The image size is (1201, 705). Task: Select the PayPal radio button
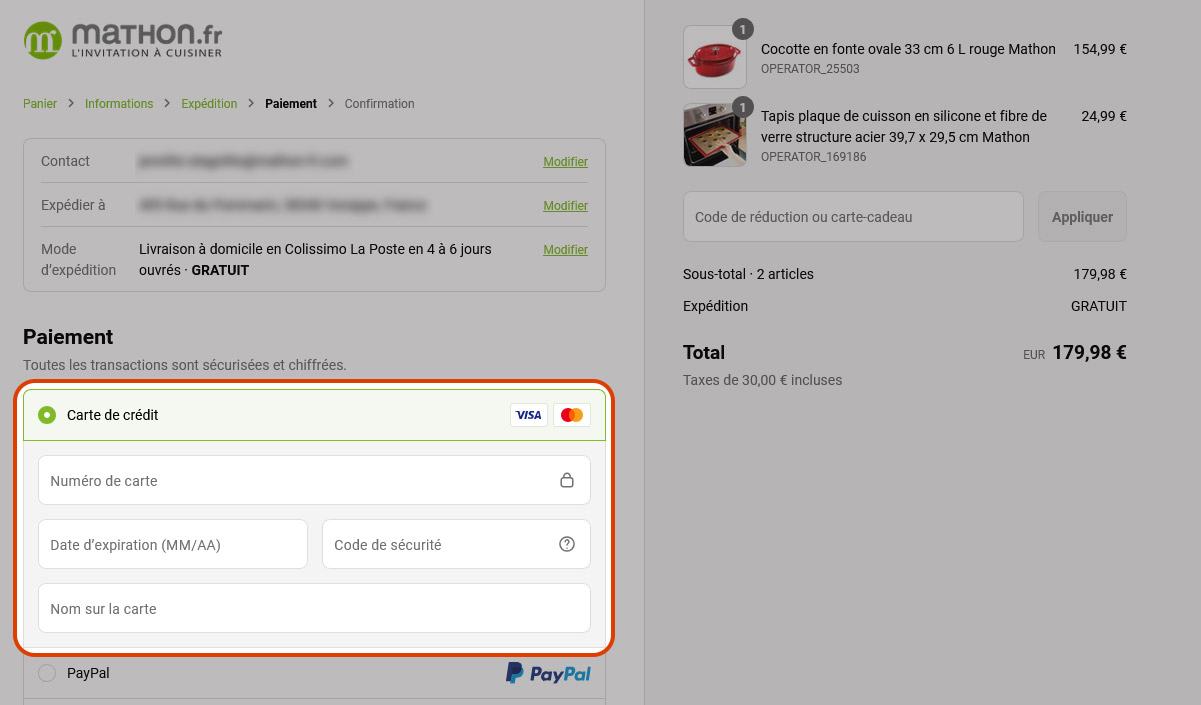tap(47, 674)
